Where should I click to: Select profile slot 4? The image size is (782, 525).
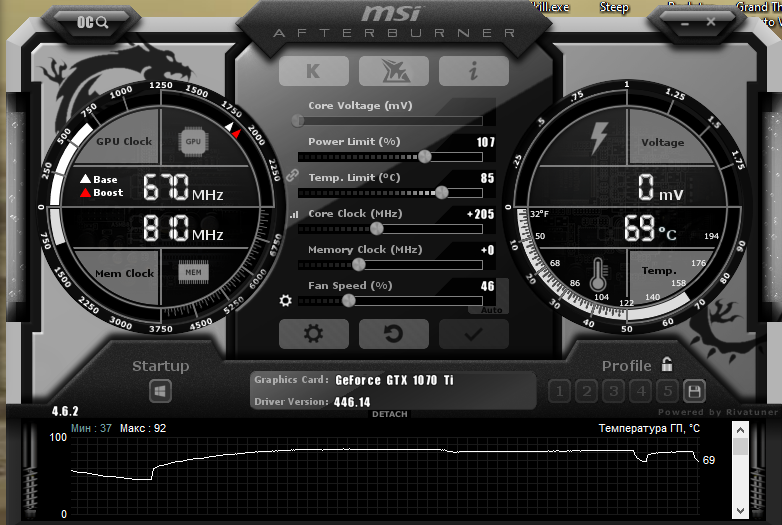[641, 391]
